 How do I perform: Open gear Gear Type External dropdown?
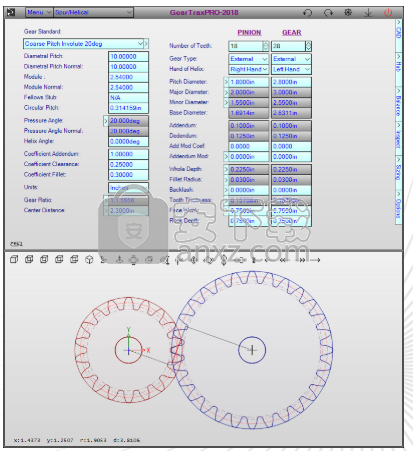tap(291, 59)
